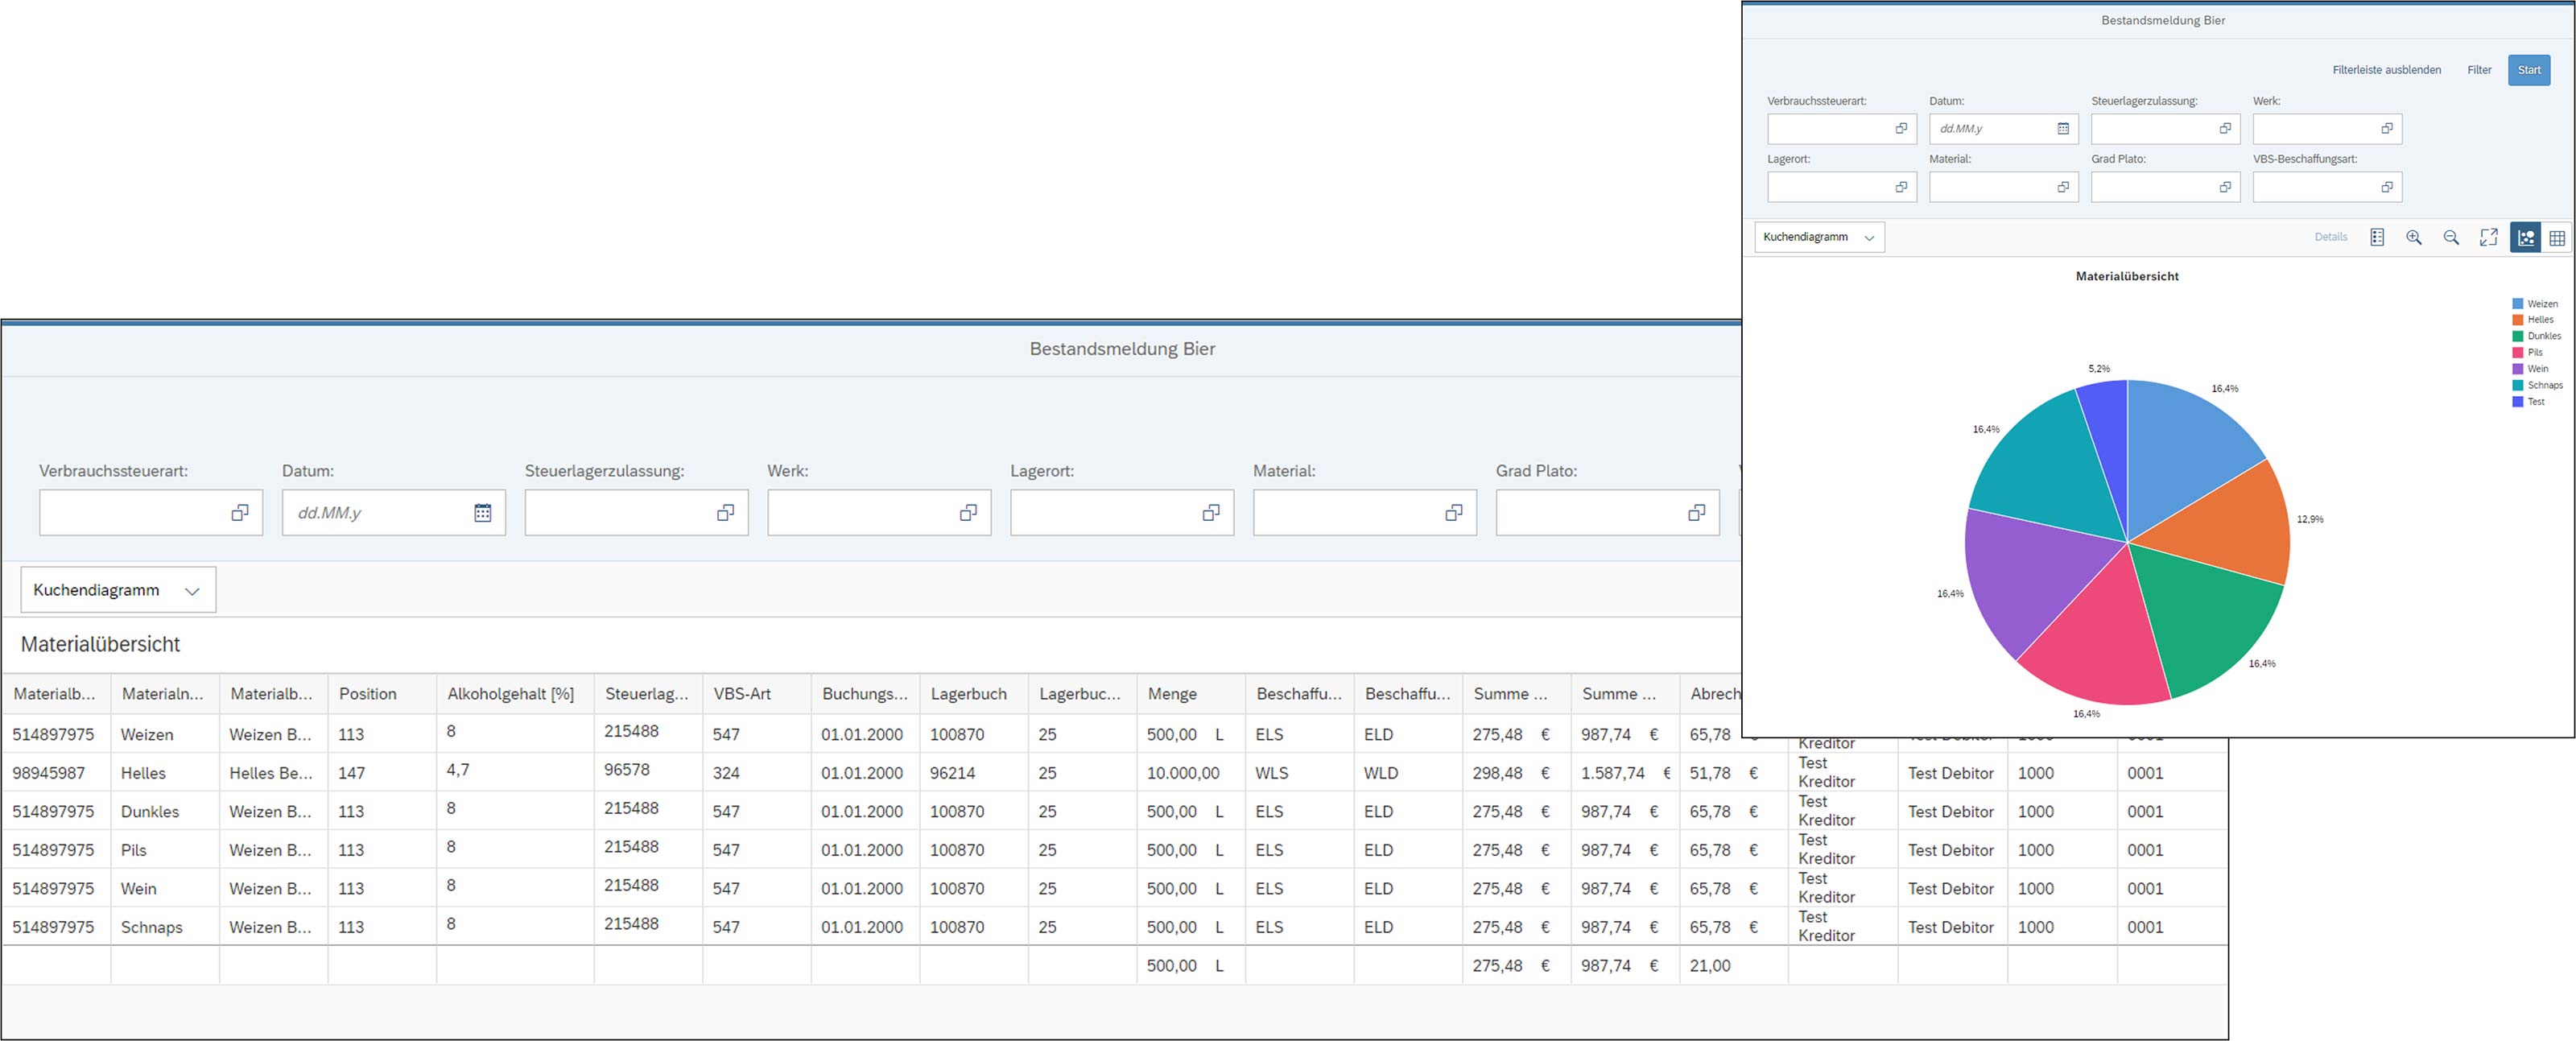The image size is (2576, 1041).
Task: Open value help for Steuerlagerzulassung in table window
Action: 726,513
